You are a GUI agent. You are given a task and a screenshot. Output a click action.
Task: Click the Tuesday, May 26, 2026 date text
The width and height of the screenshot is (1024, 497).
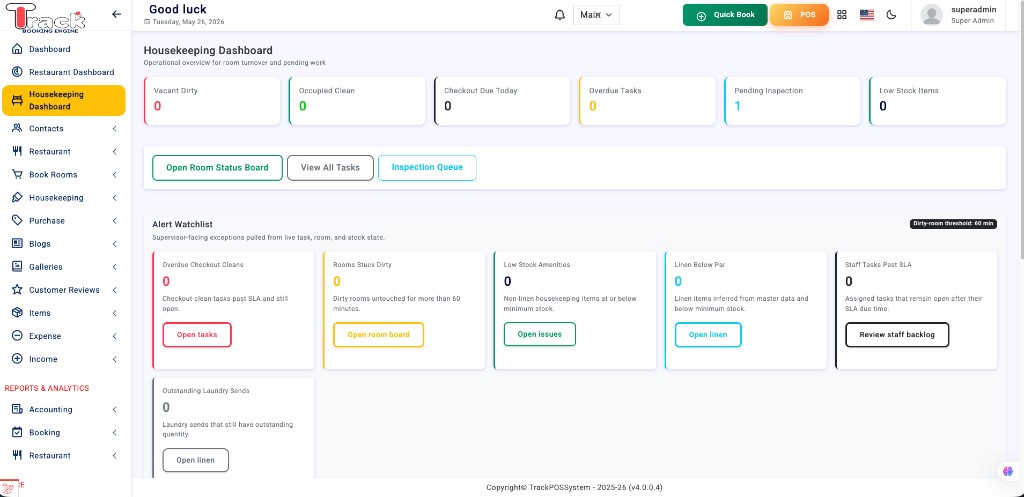(188, 22)
